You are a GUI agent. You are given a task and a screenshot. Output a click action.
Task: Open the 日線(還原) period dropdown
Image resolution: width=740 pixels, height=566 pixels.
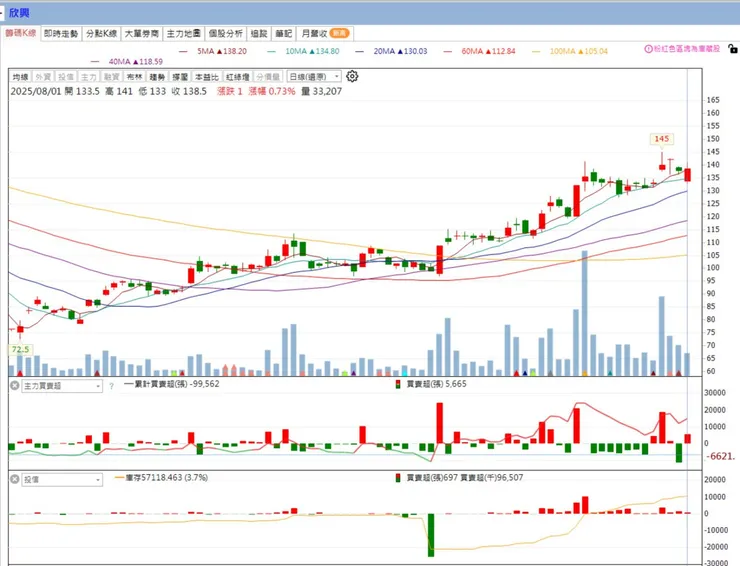coord(314,76)
